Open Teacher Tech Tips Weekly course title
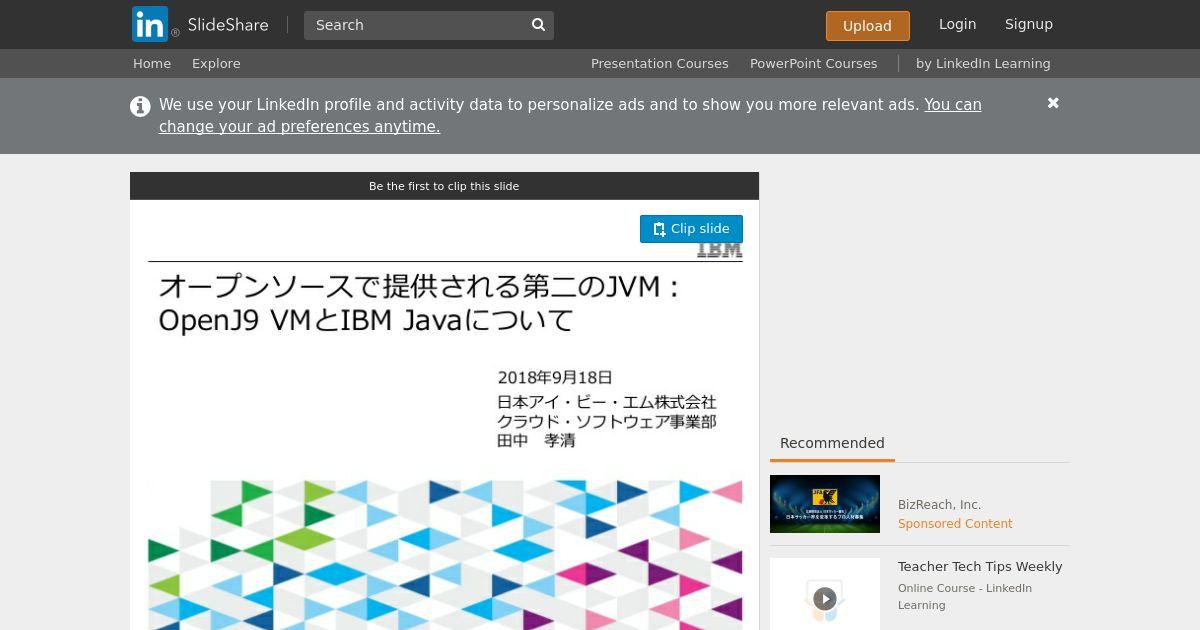Viewport: 1200px width, 630px height. click(x=980, y=567)
